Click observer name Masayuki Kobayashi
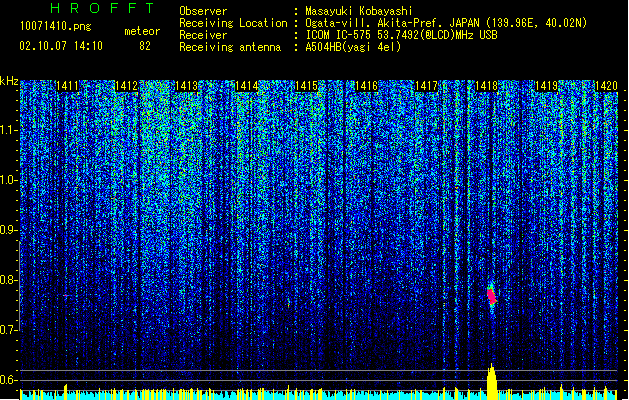629x400 pixels. click(359, 11)
